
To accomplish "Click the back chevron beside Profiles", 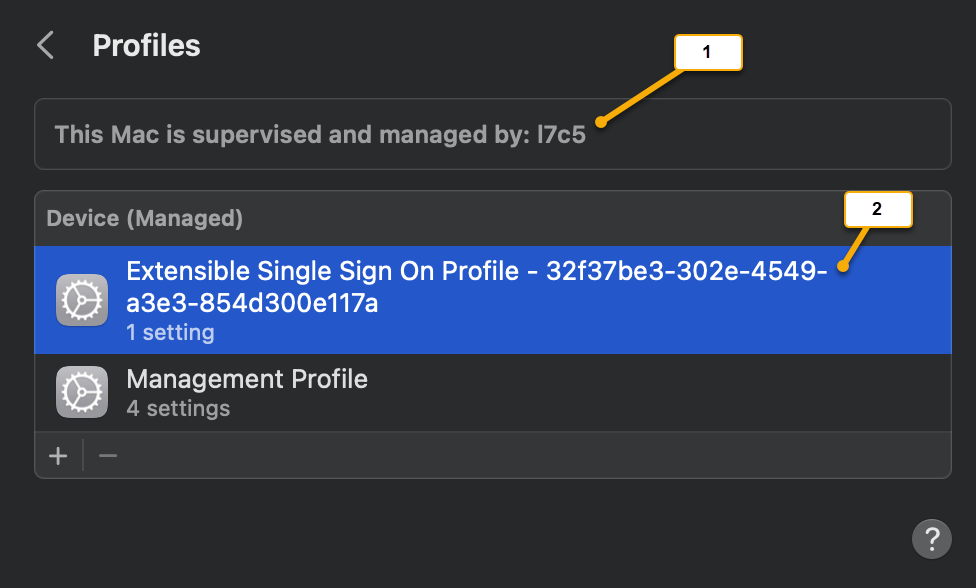I will [44, 44].
